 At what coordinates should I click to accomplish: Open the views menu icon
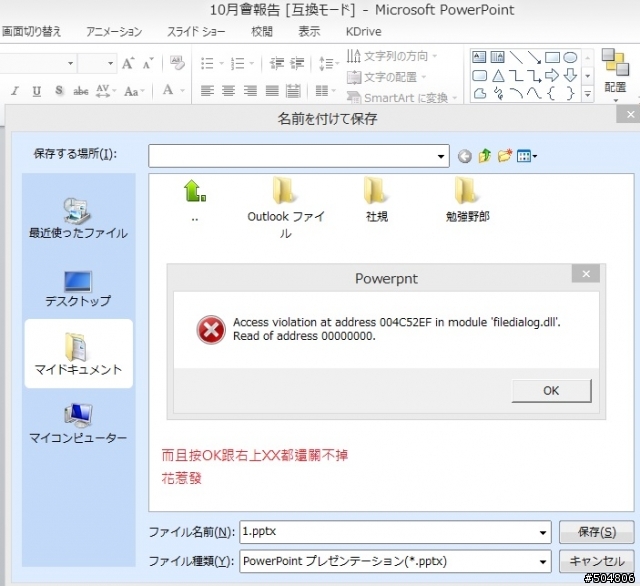(527, 156)
